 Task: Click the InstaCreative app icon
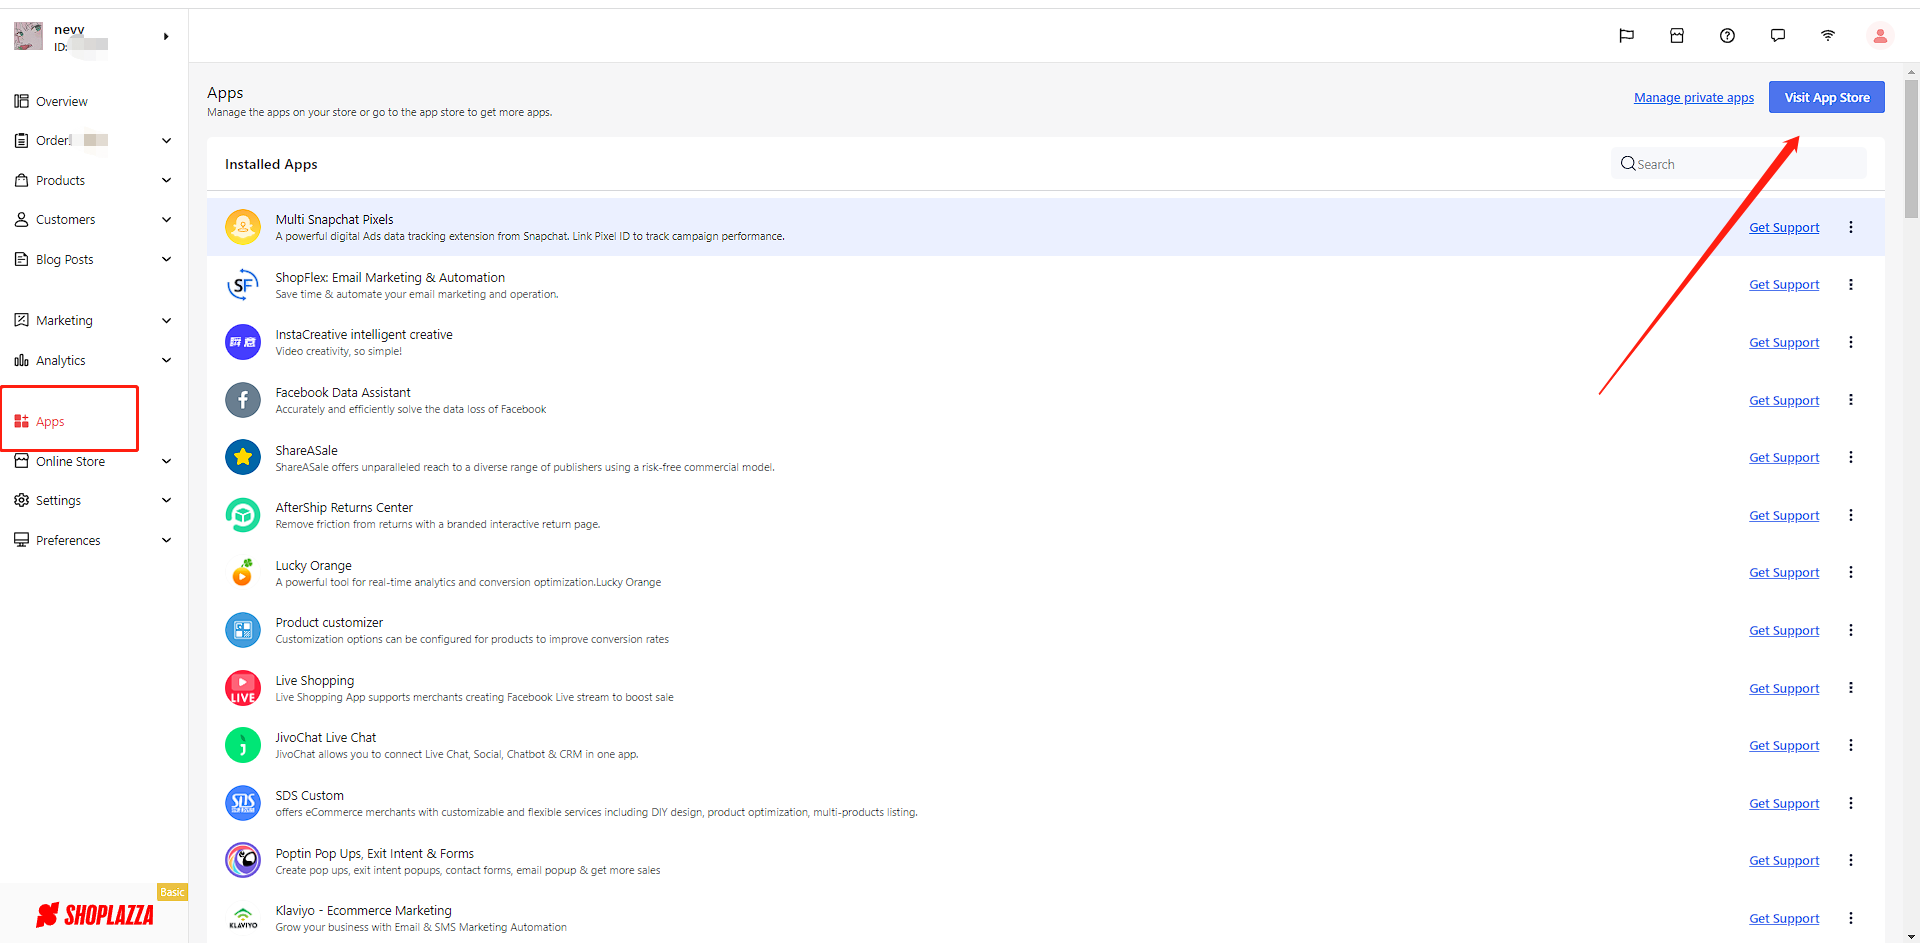coord(243,342)
